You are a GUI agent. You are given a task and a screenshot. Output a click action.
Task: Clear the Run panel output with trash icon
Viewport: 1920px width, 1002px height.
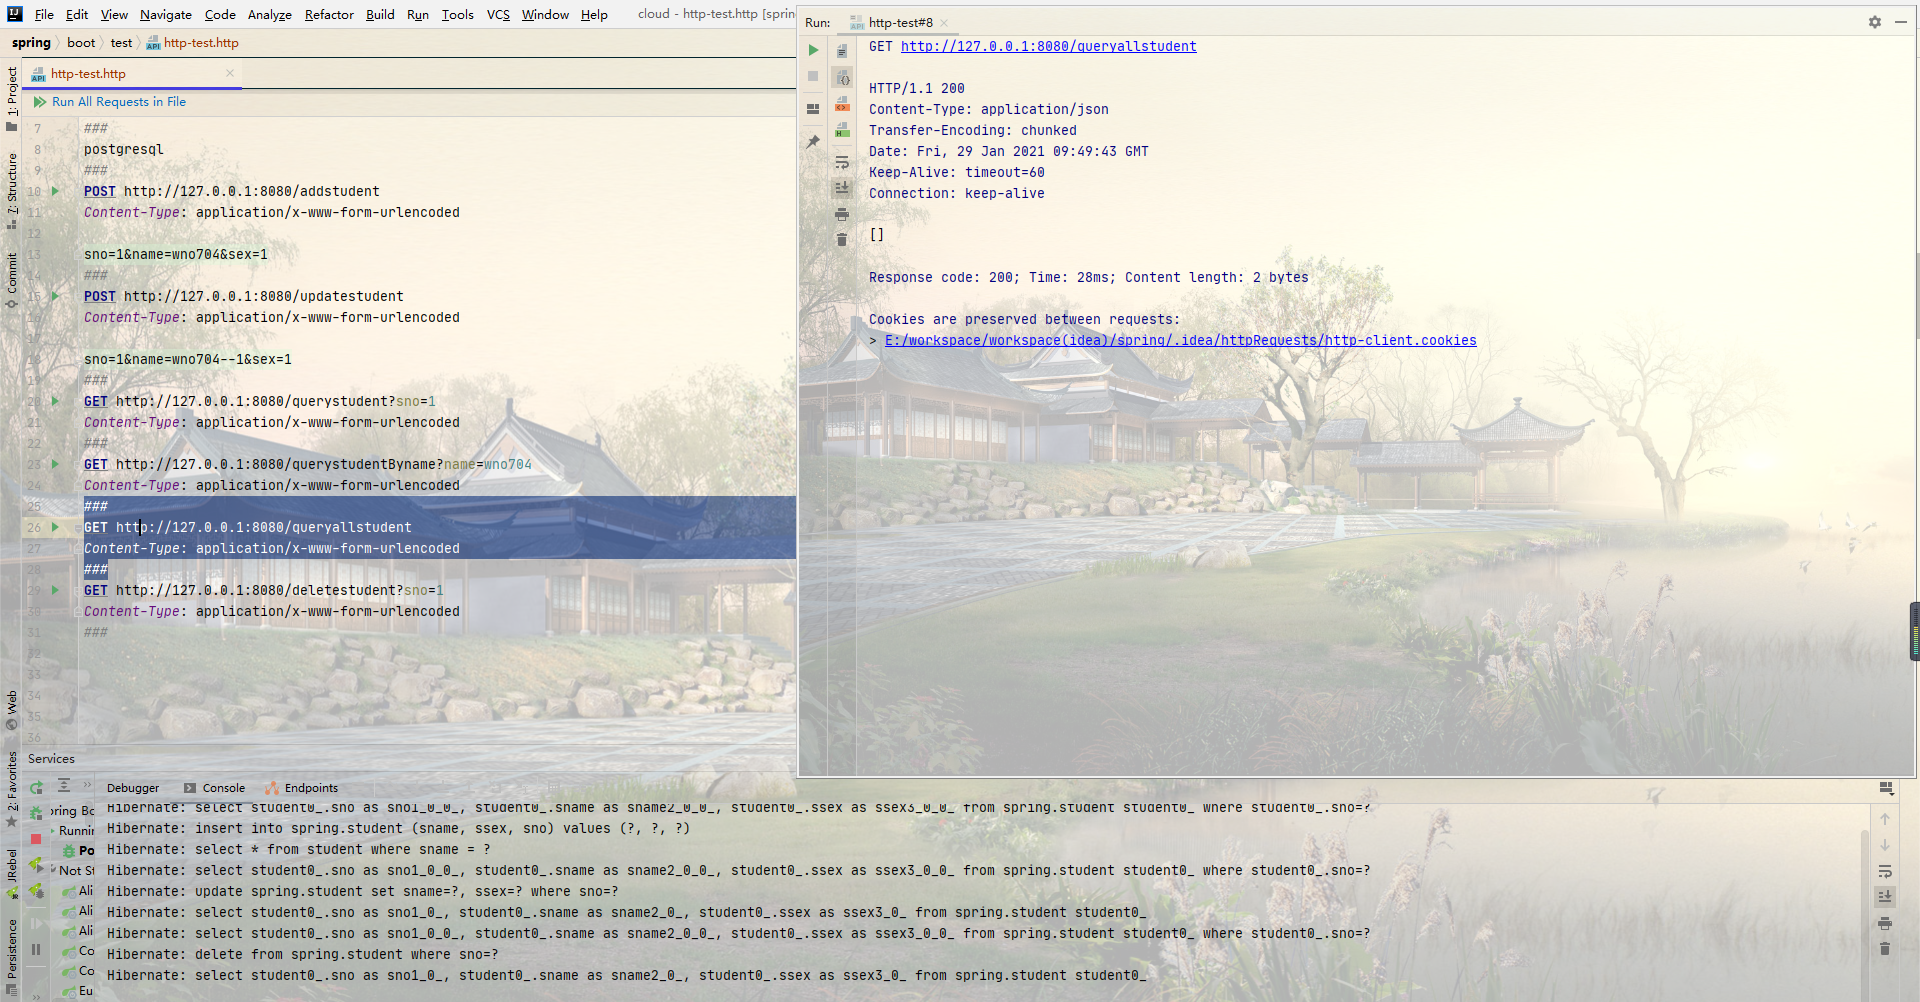pyautogui.click(x=842, y=240)
